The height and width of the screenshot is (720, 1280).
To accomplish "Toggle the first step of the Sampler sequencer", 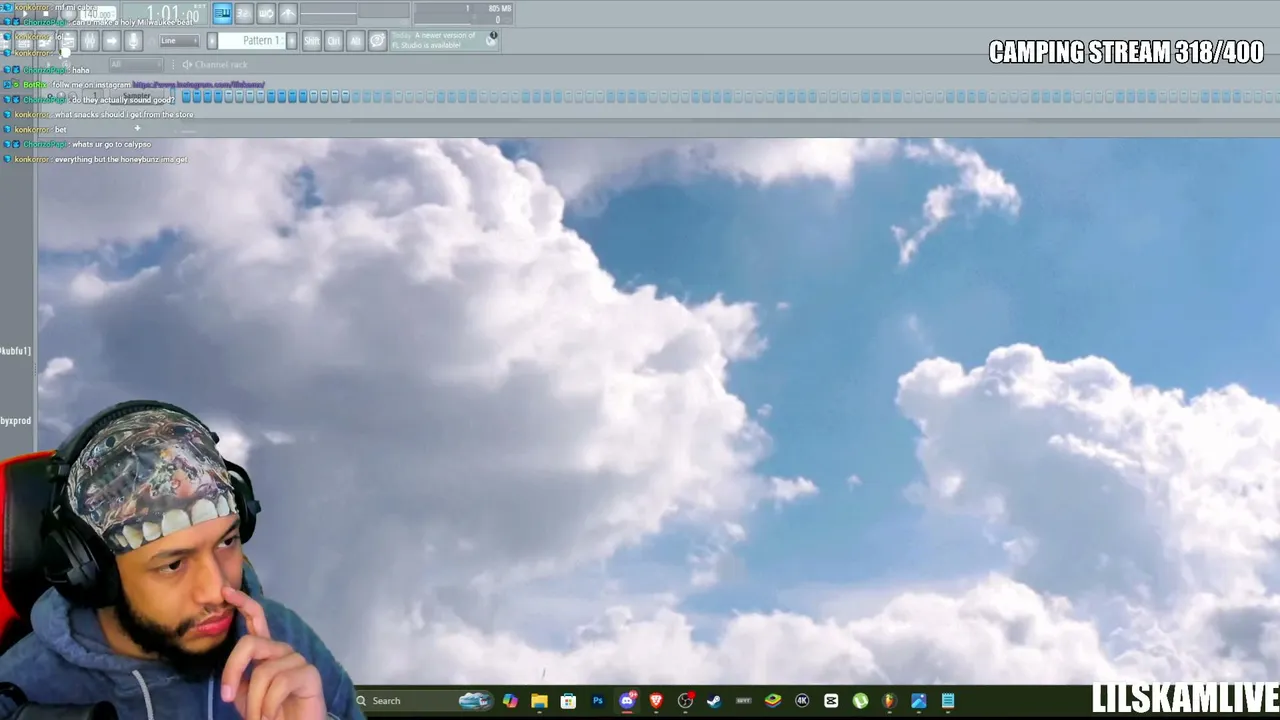I will point(186,96).
